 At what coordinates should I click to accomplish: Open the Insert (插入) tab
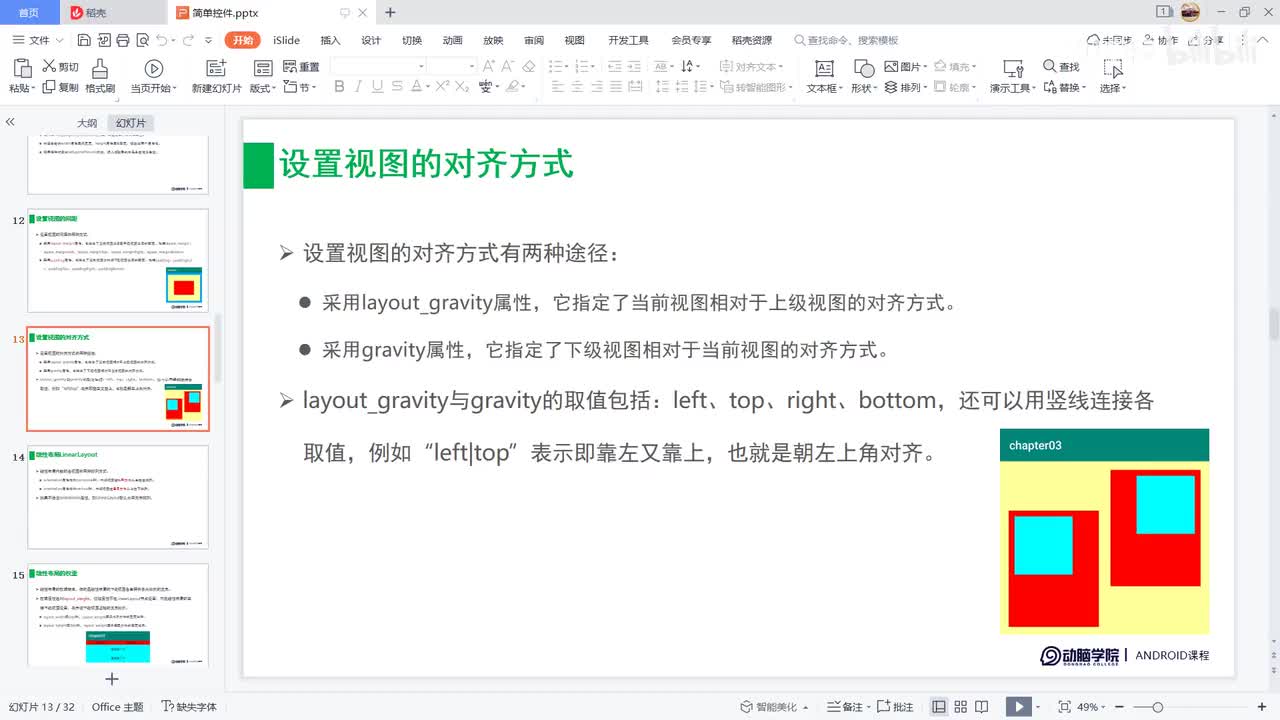pyautogui.click(x=330, y=40)
